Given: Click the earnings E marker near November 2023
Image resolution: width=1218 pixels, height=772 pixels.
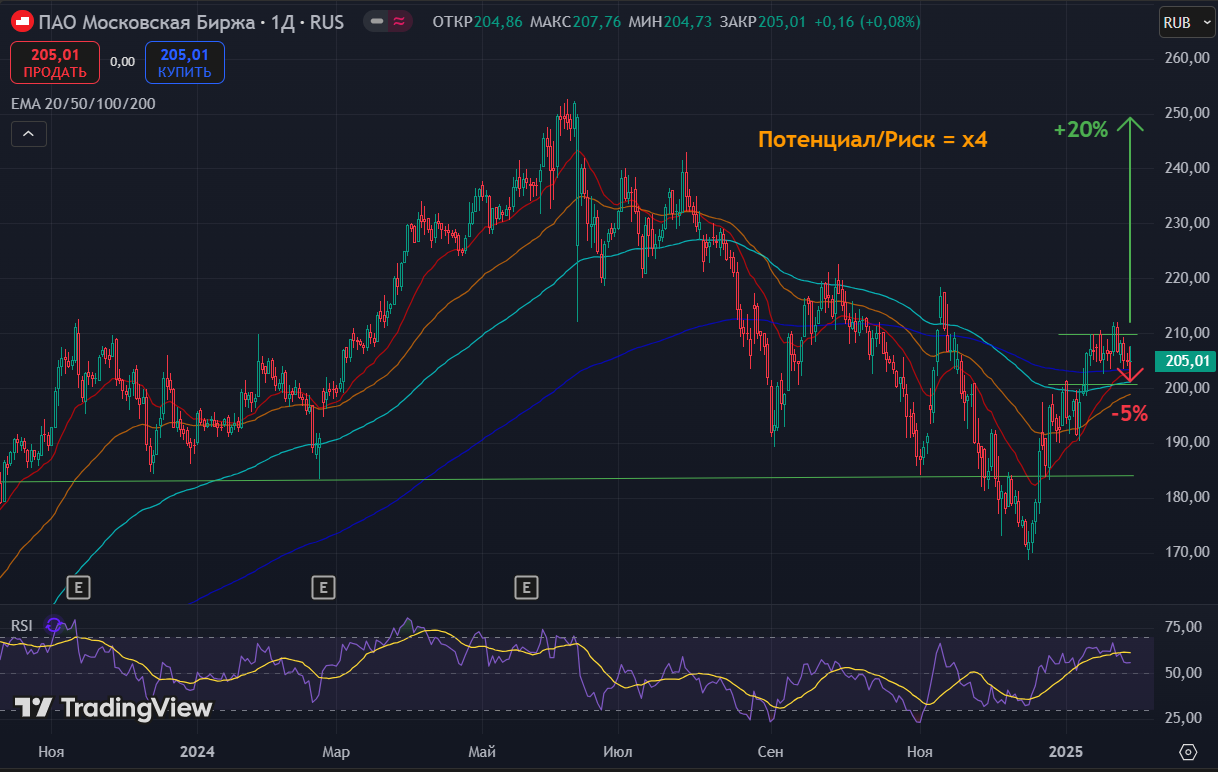Looking at the screenshot, I should click(78, 587).
